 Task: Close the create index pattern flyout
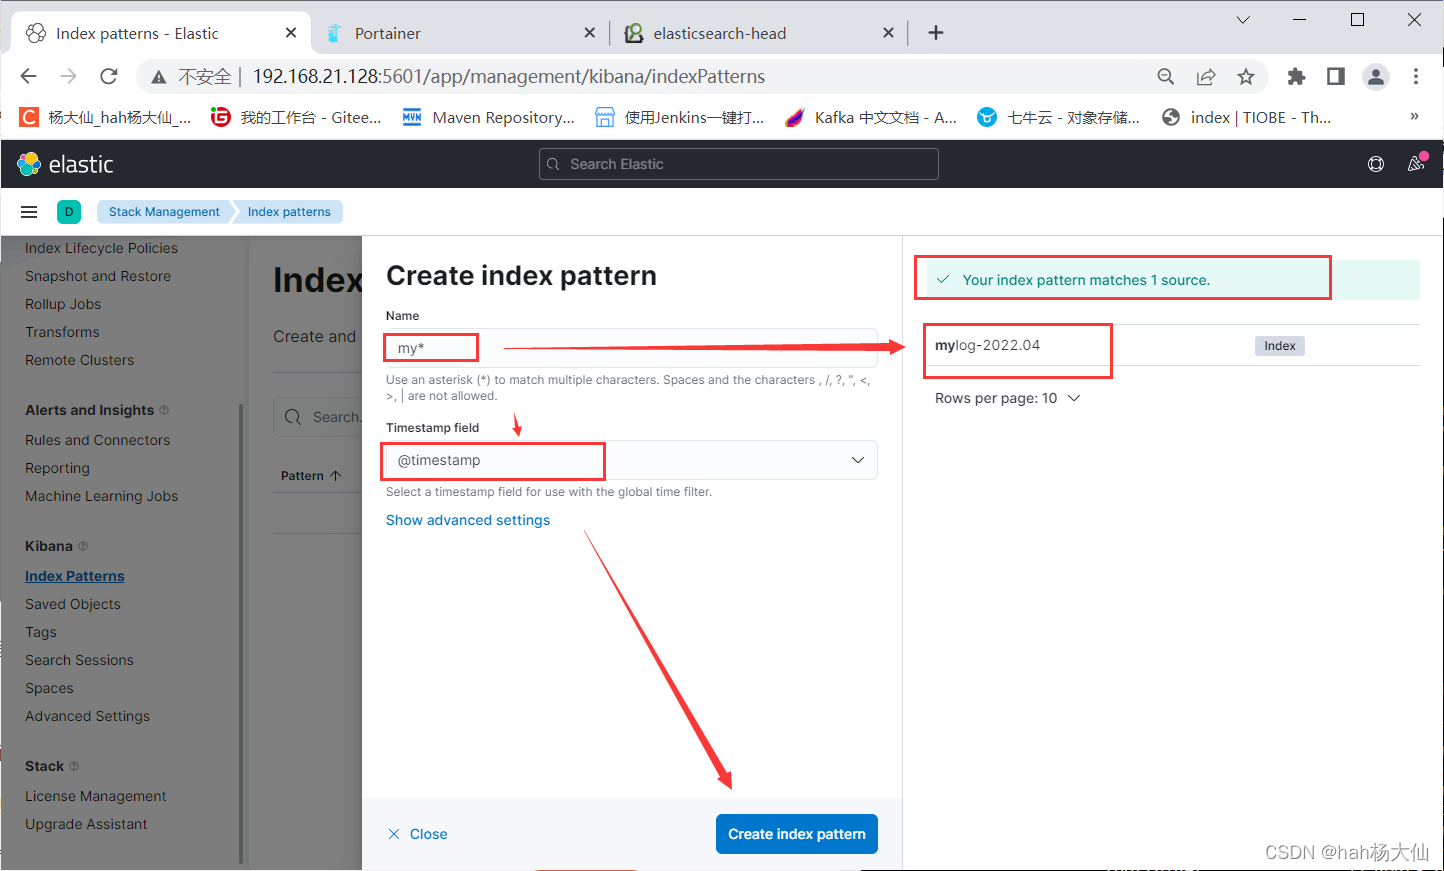418,834
